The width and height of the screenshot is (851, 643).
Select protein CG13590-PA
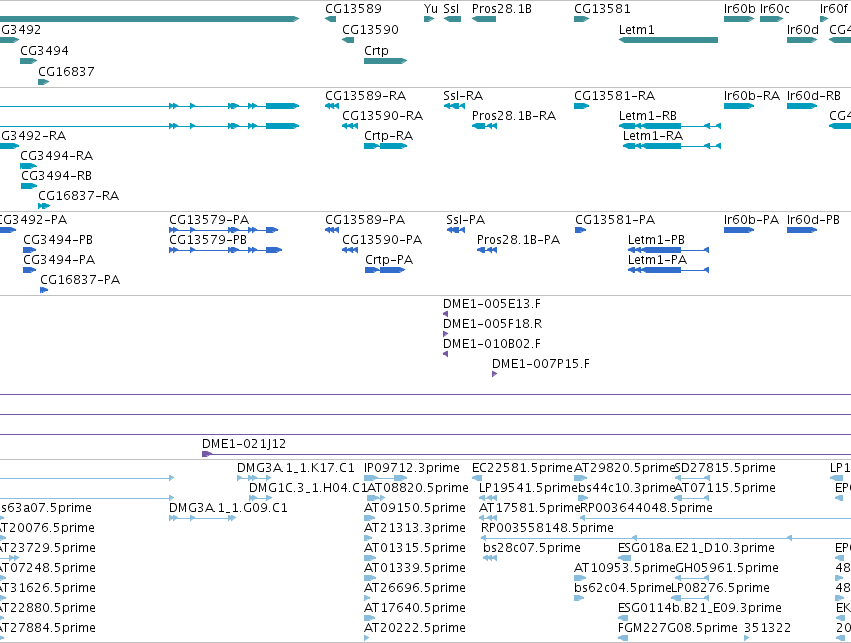382,240
